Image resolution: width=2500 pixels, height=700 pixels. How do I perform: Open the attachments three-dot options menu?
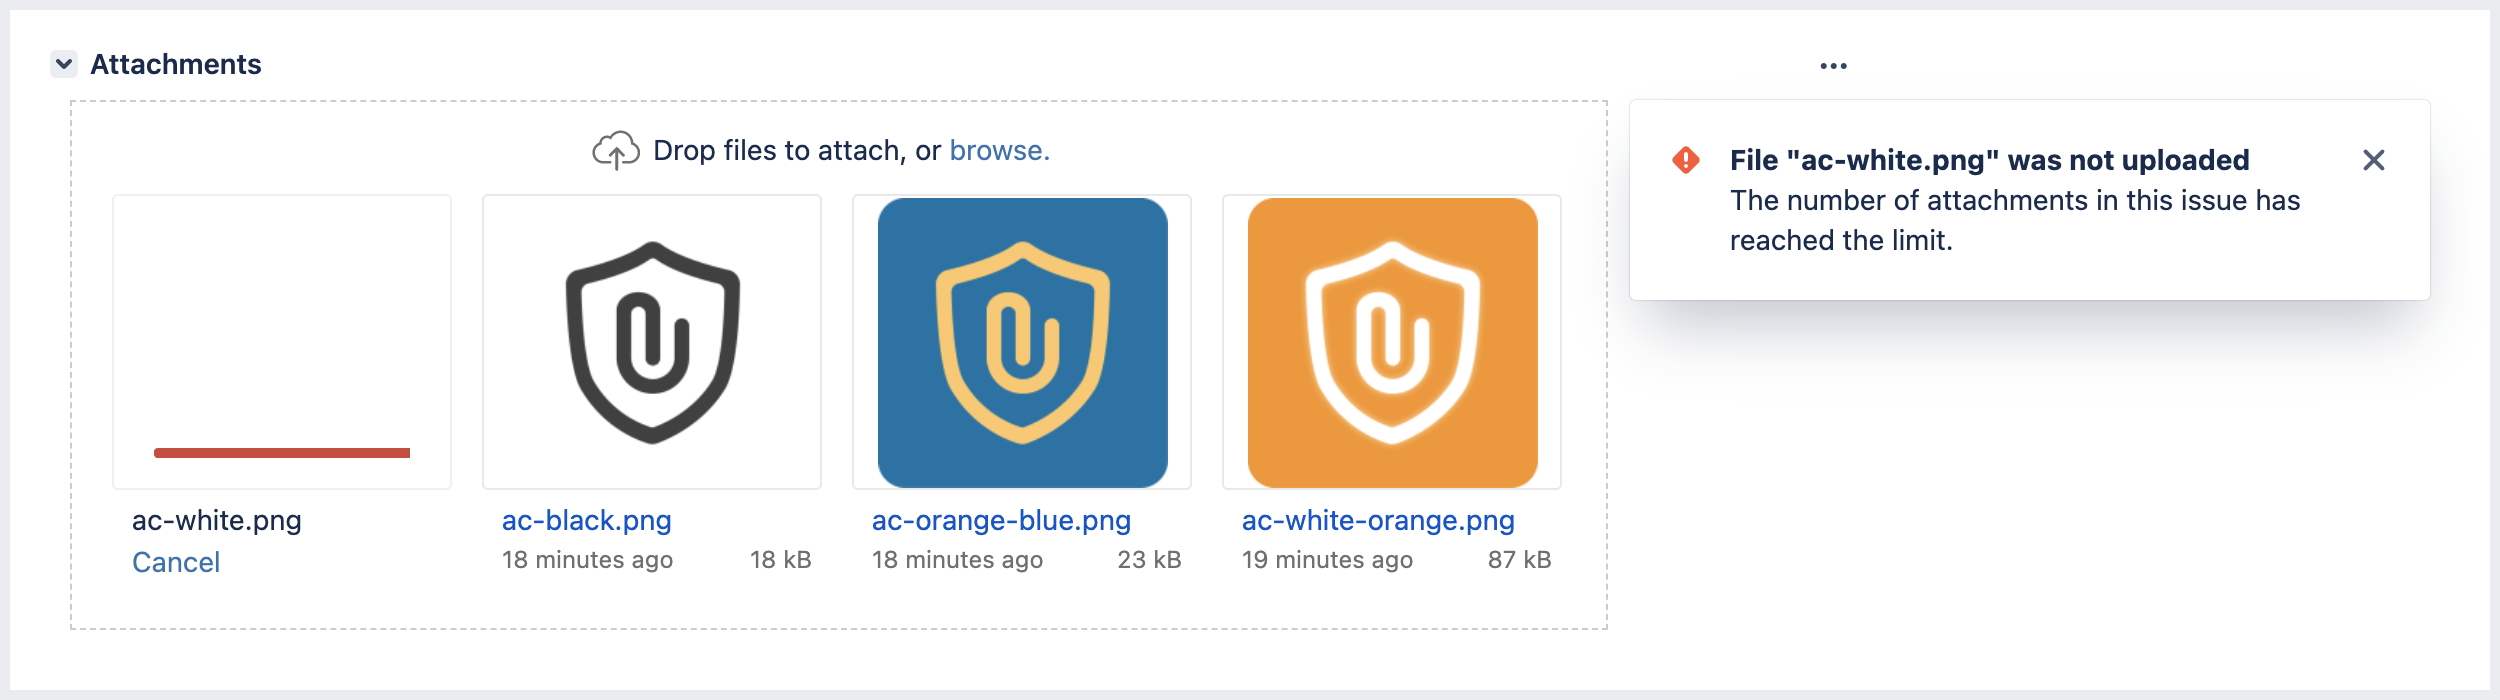(x=1833, y=66)
